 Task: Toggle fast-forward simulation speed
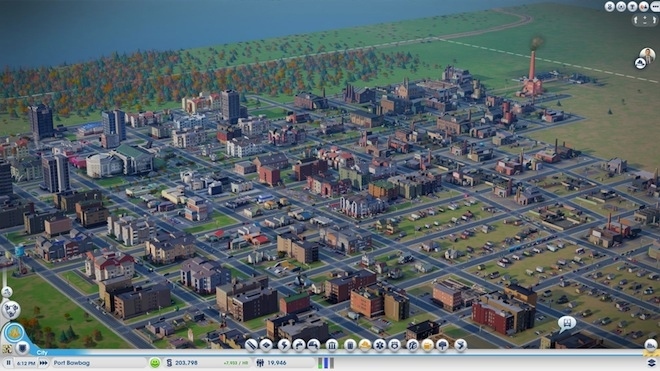[x=43, y=363]
